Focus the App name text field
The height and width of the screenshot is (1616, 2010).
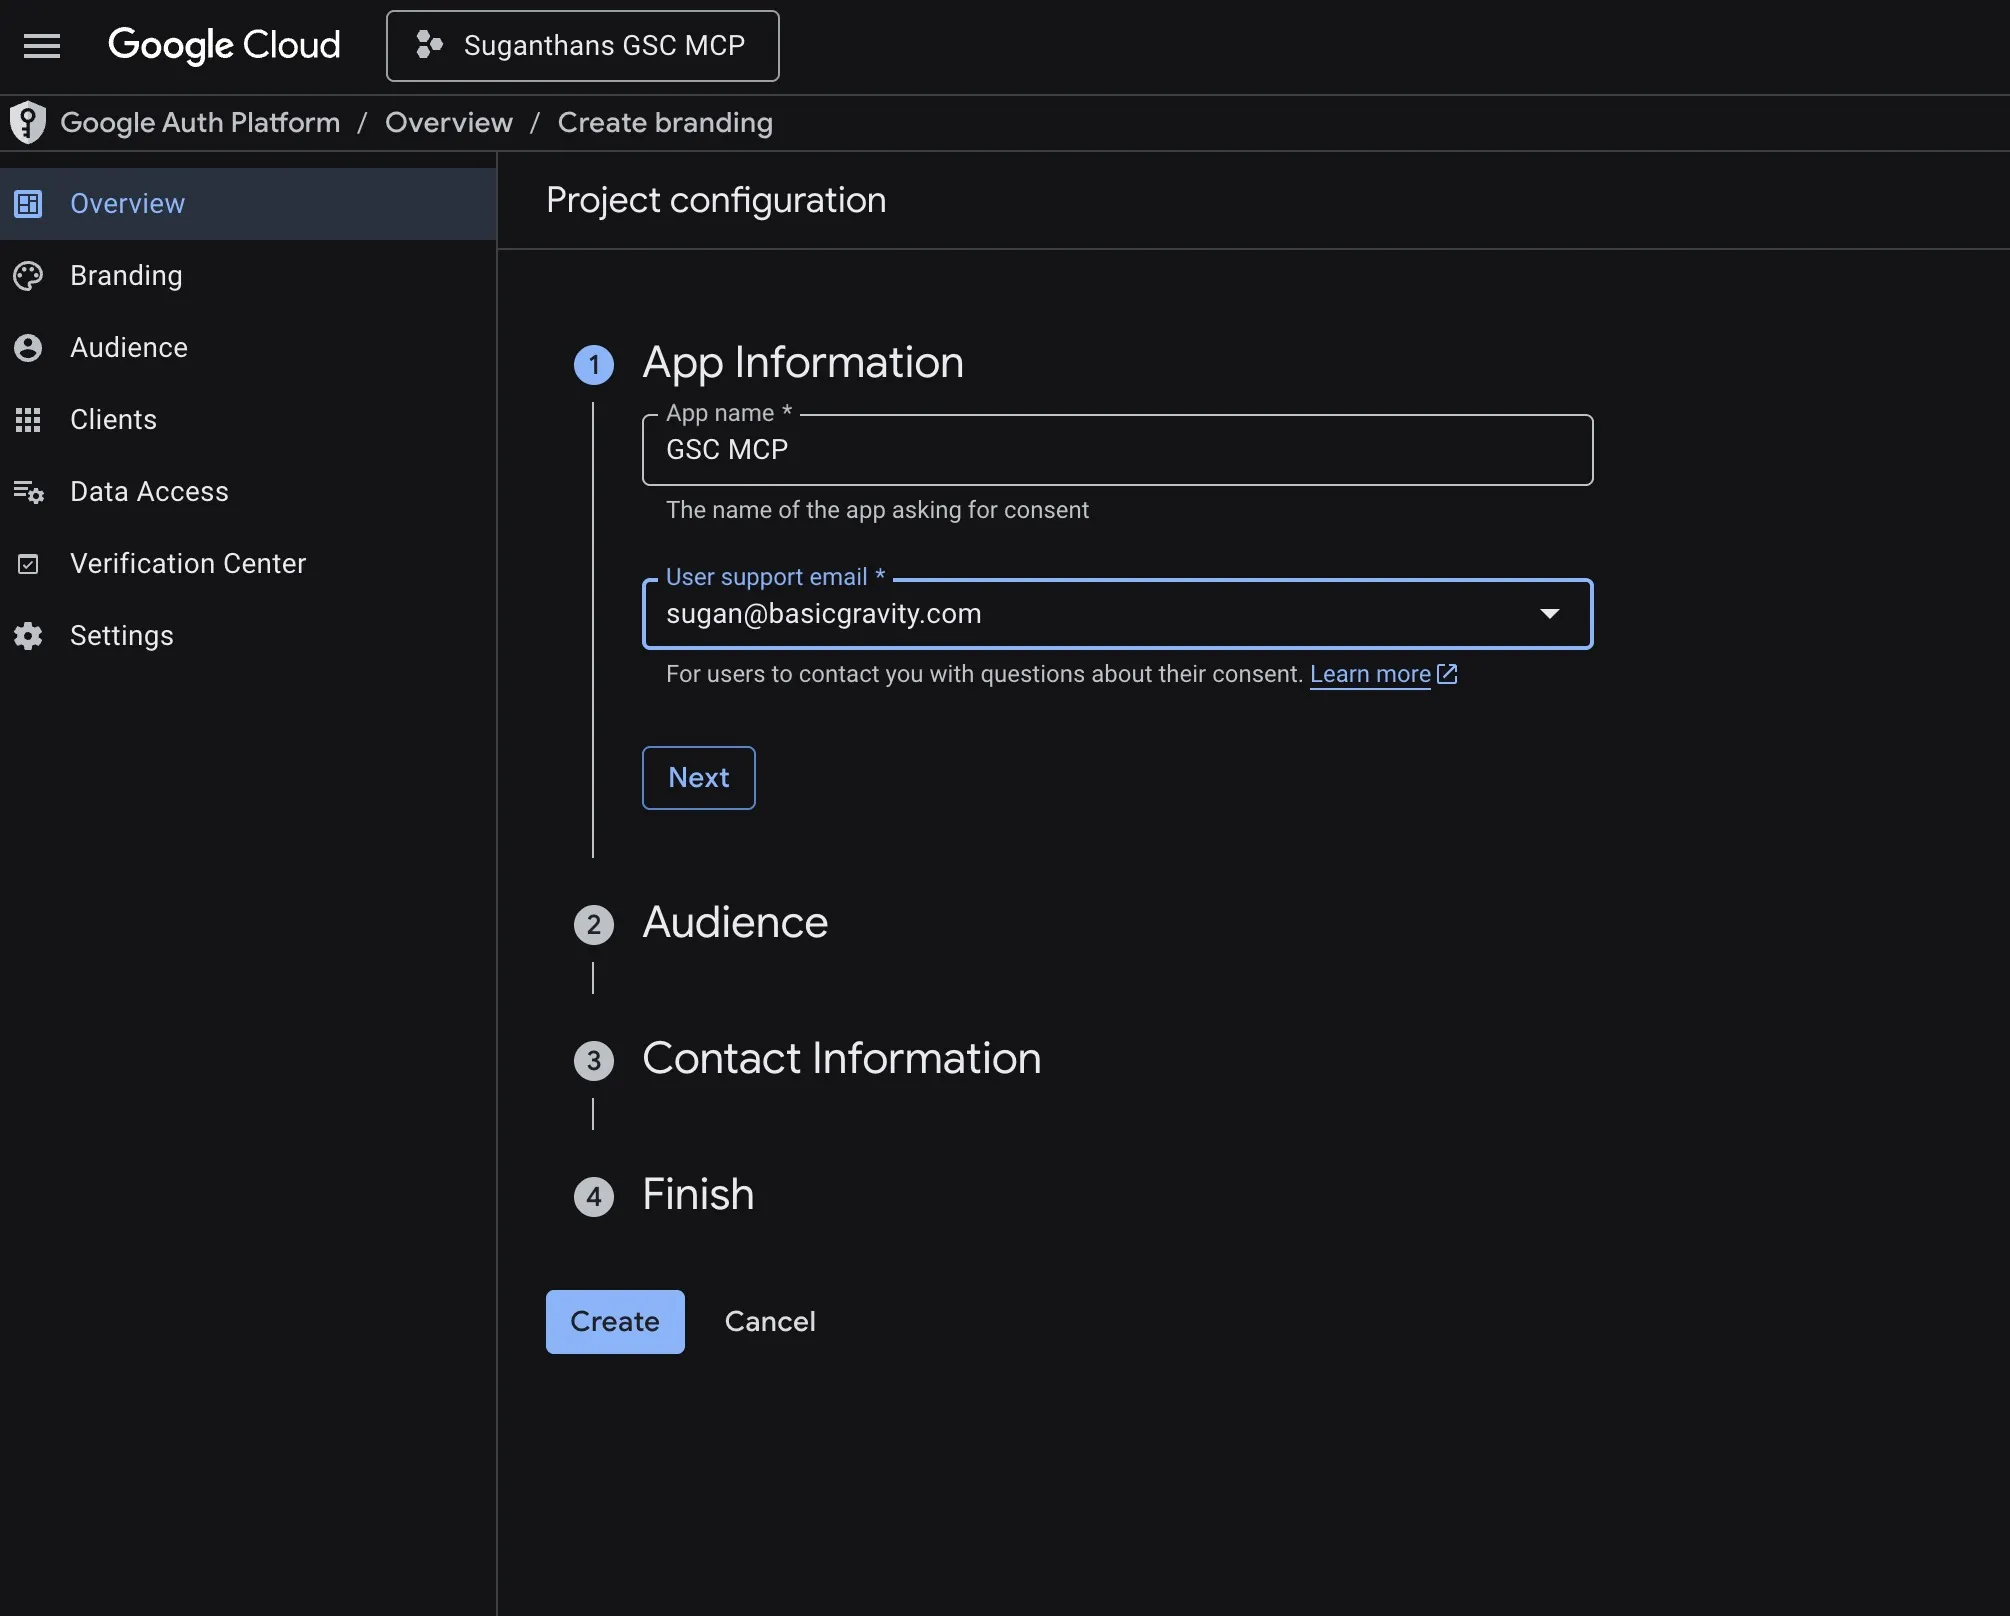(x=1116, y=451)
